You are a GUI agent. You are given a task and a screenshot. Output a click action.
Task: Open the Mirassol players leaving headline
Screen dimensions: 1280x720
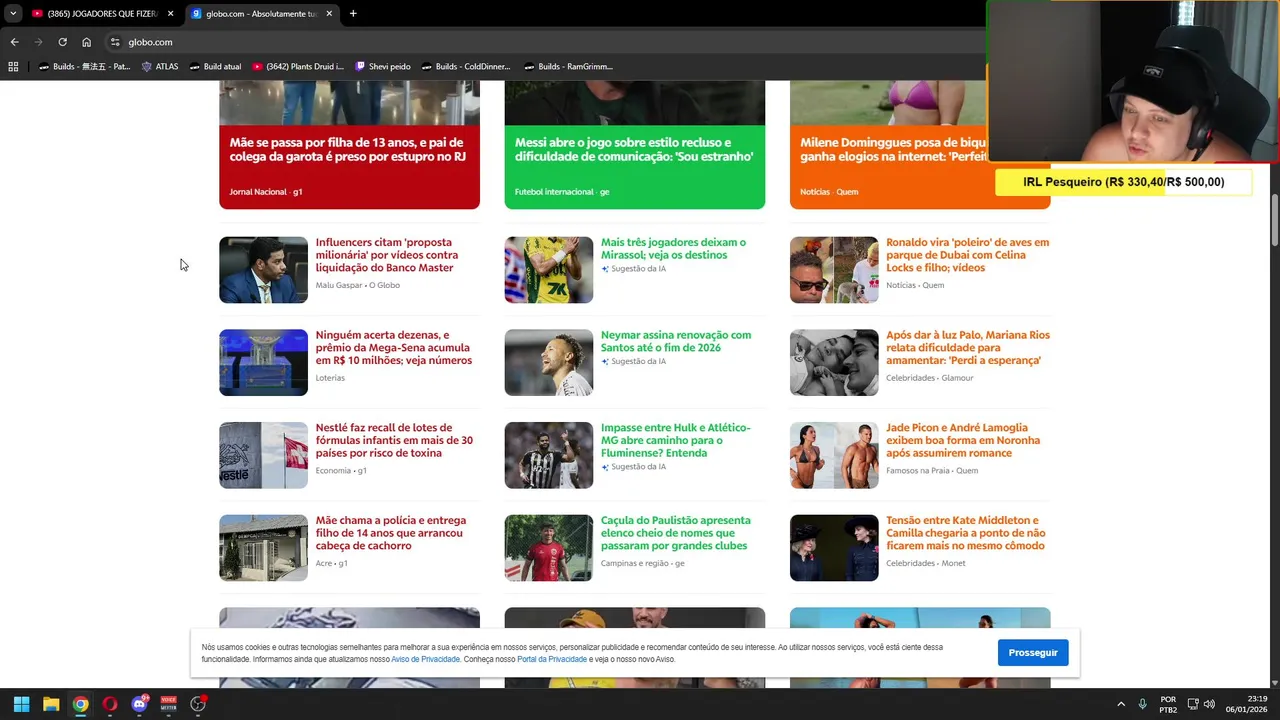point(673,248)
